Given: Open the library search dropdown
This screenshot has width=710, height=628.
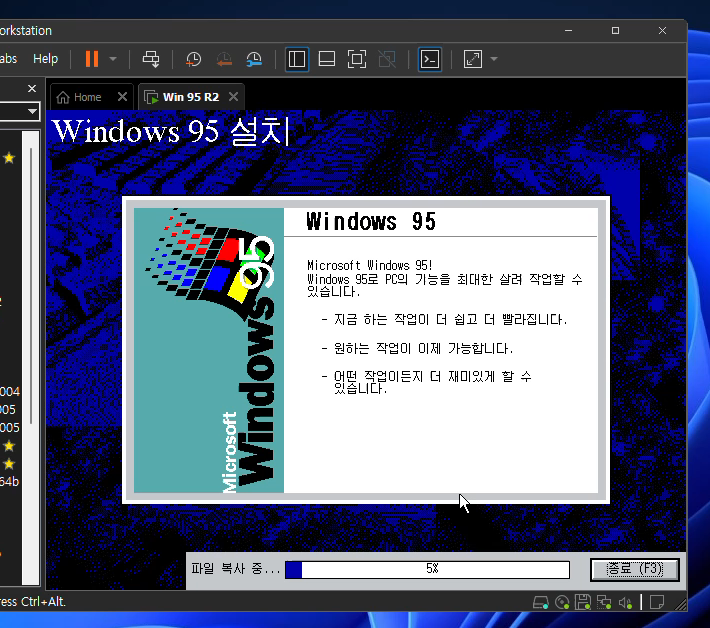Looking at the screenshot, I should (32, 111).
